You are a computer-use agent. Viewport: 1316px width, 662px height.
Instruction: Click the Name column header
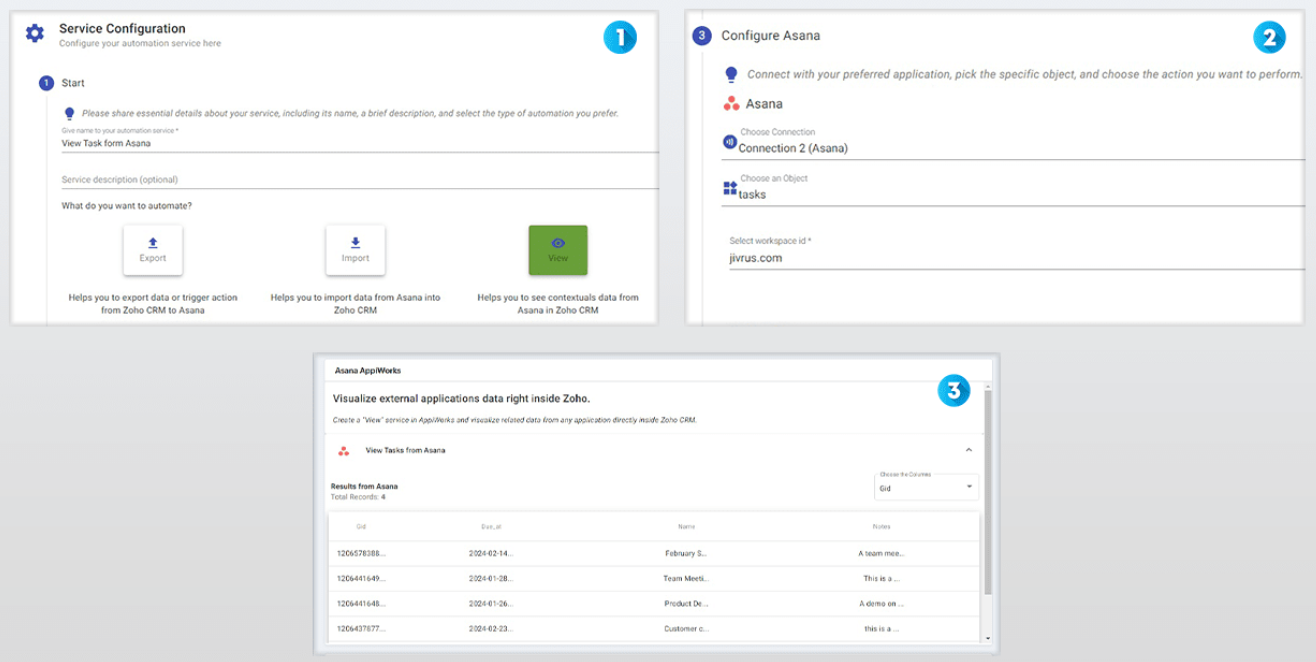coord(686,527)
